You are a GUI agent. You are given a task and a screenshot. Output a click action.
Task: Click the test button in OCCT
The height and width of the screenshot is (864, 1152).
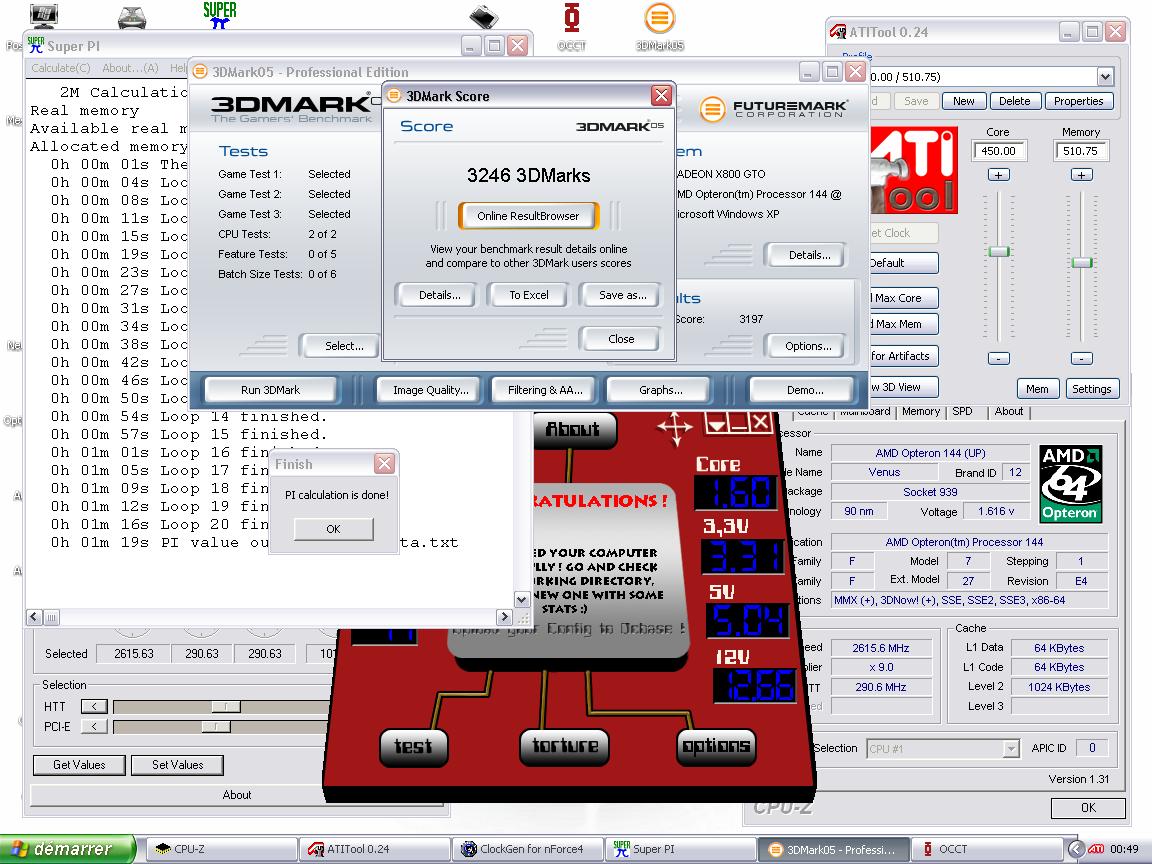(413, 747)
